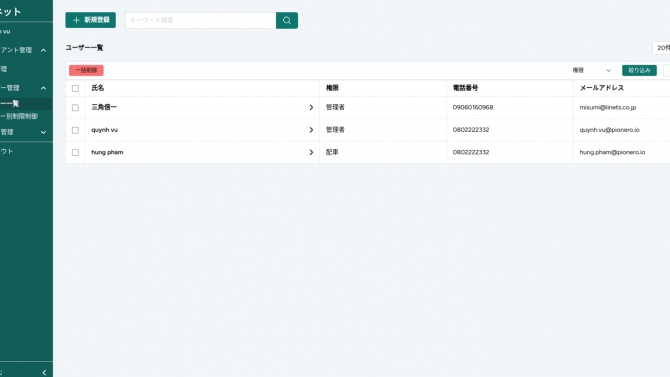This screenshot has height=377, width=670.
Task: Click the red 一括削除 button
Action: pyautogui.click(x=86, y=70)
